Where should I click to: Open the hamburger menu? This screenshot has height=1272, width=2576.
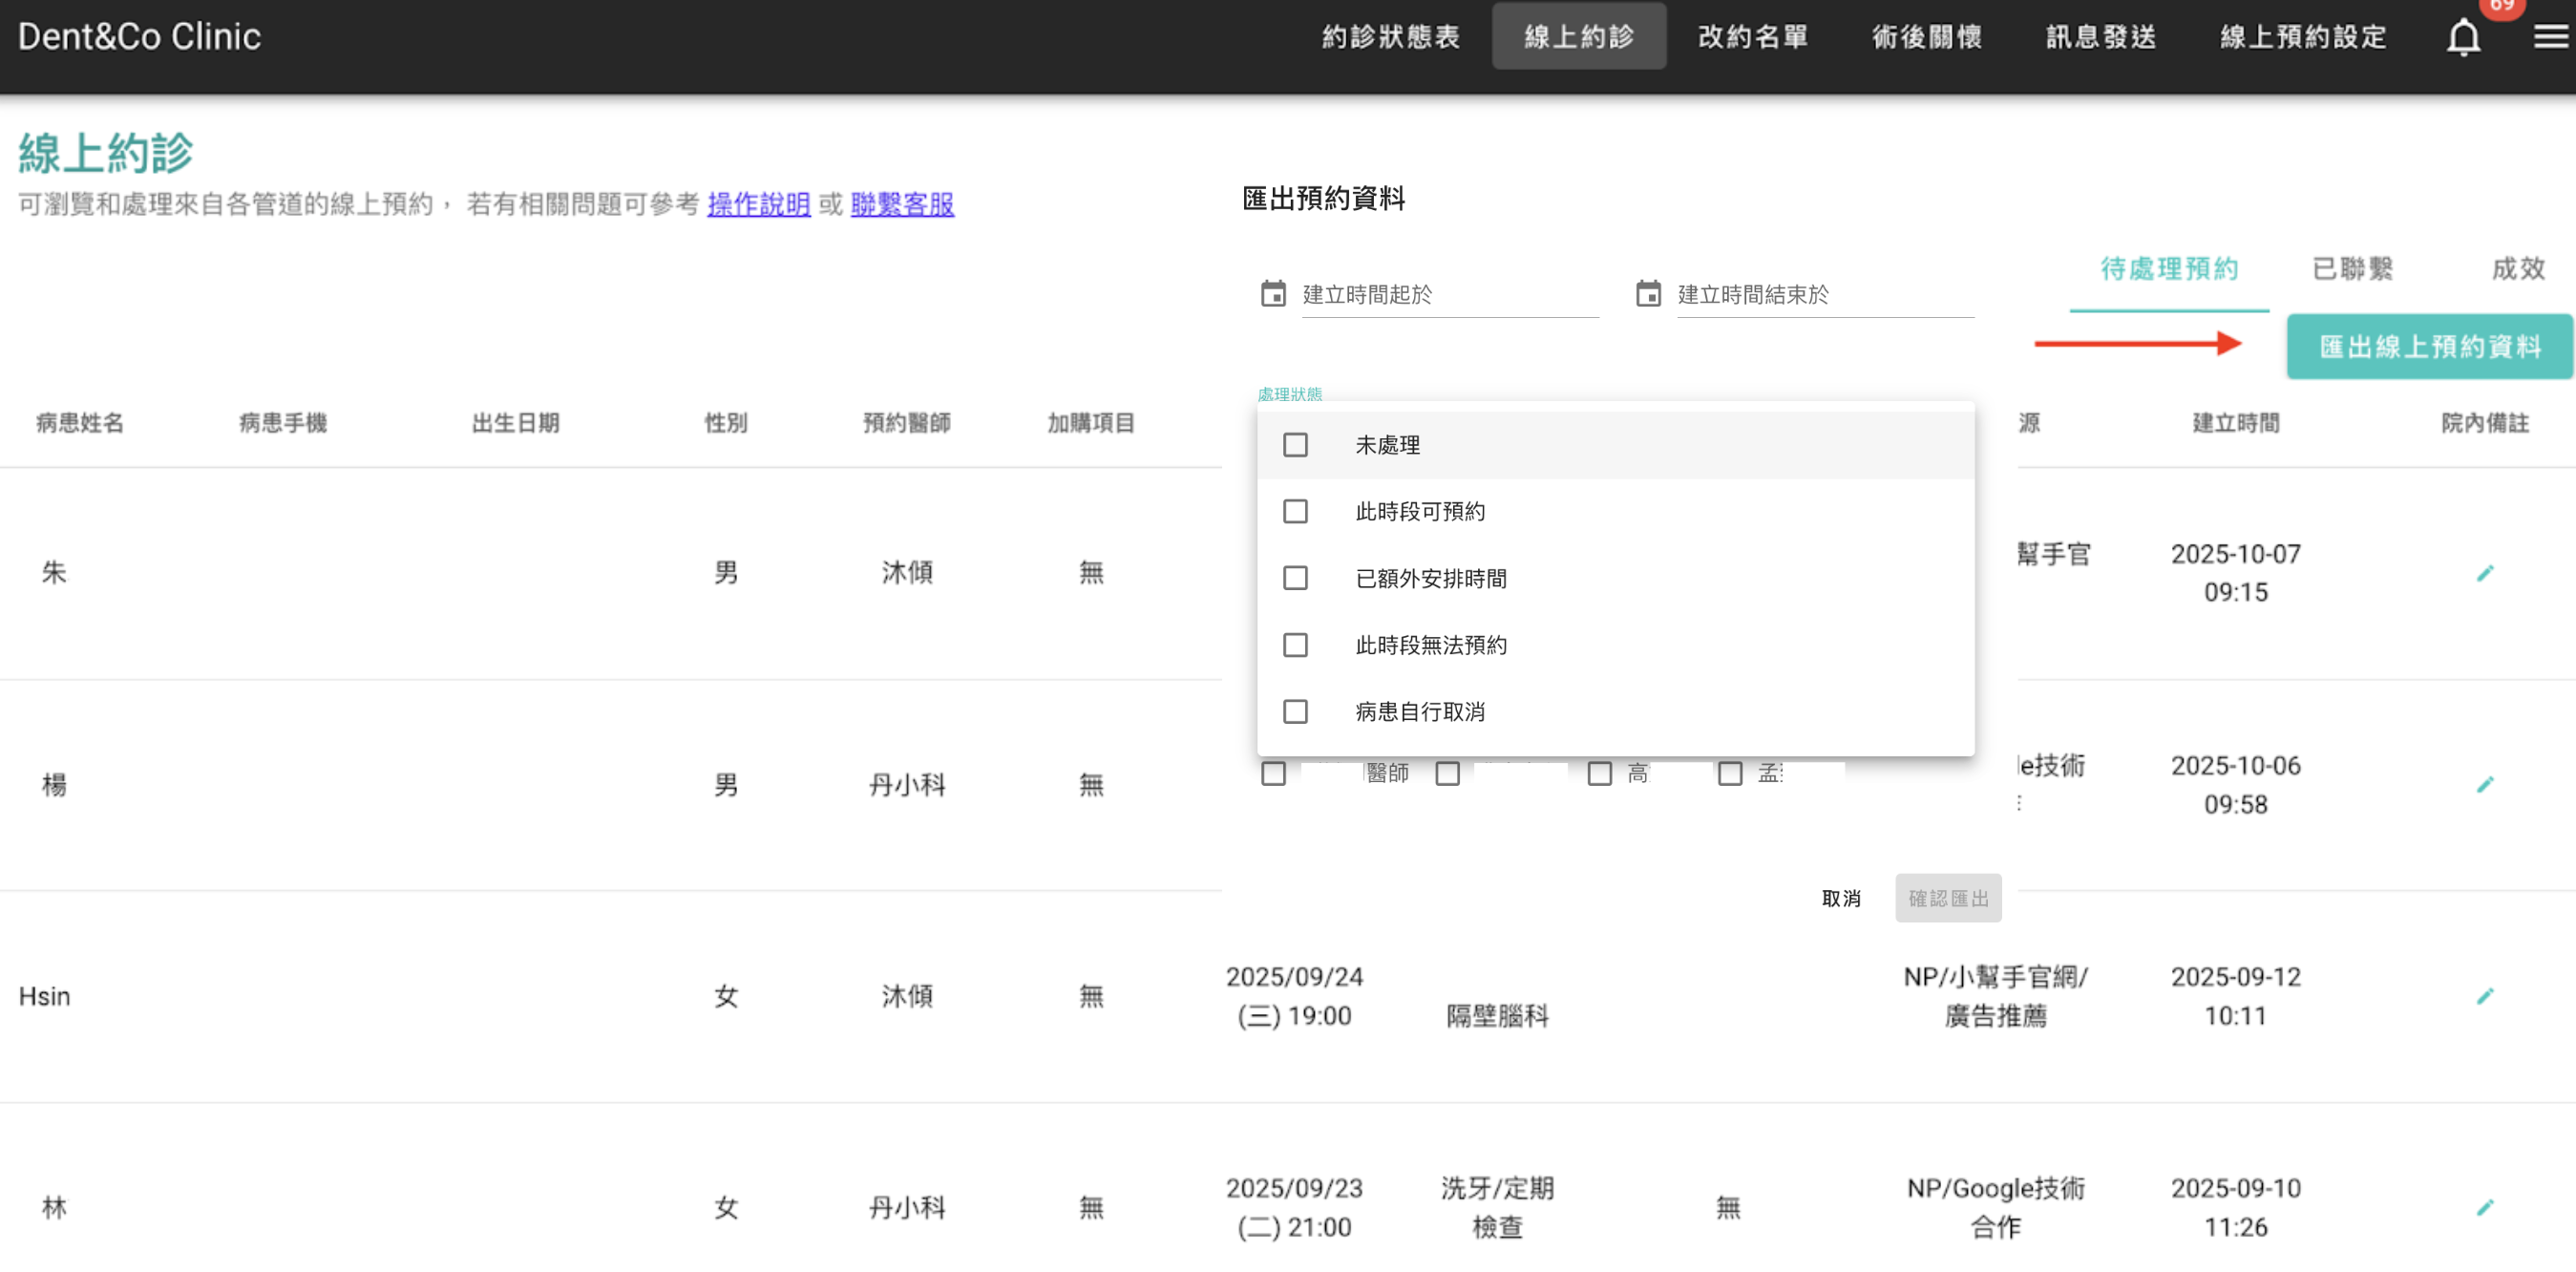[x=2548, y=37]
